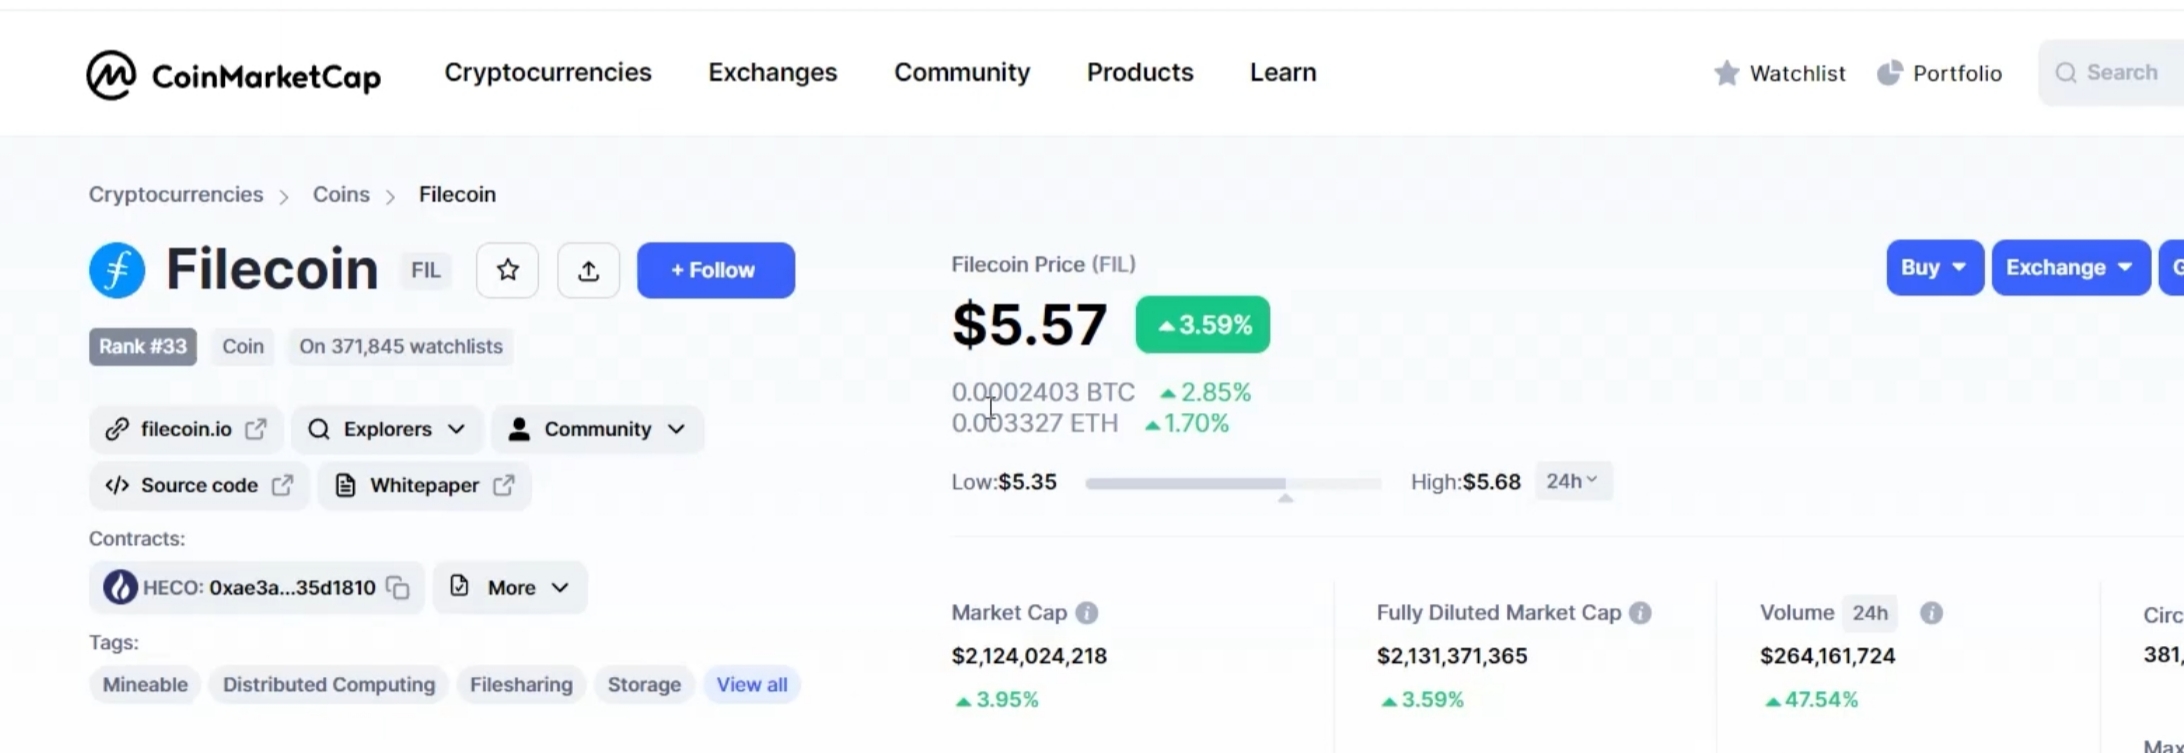Change the 24h low/high range selector

(x=1572, y=482)
